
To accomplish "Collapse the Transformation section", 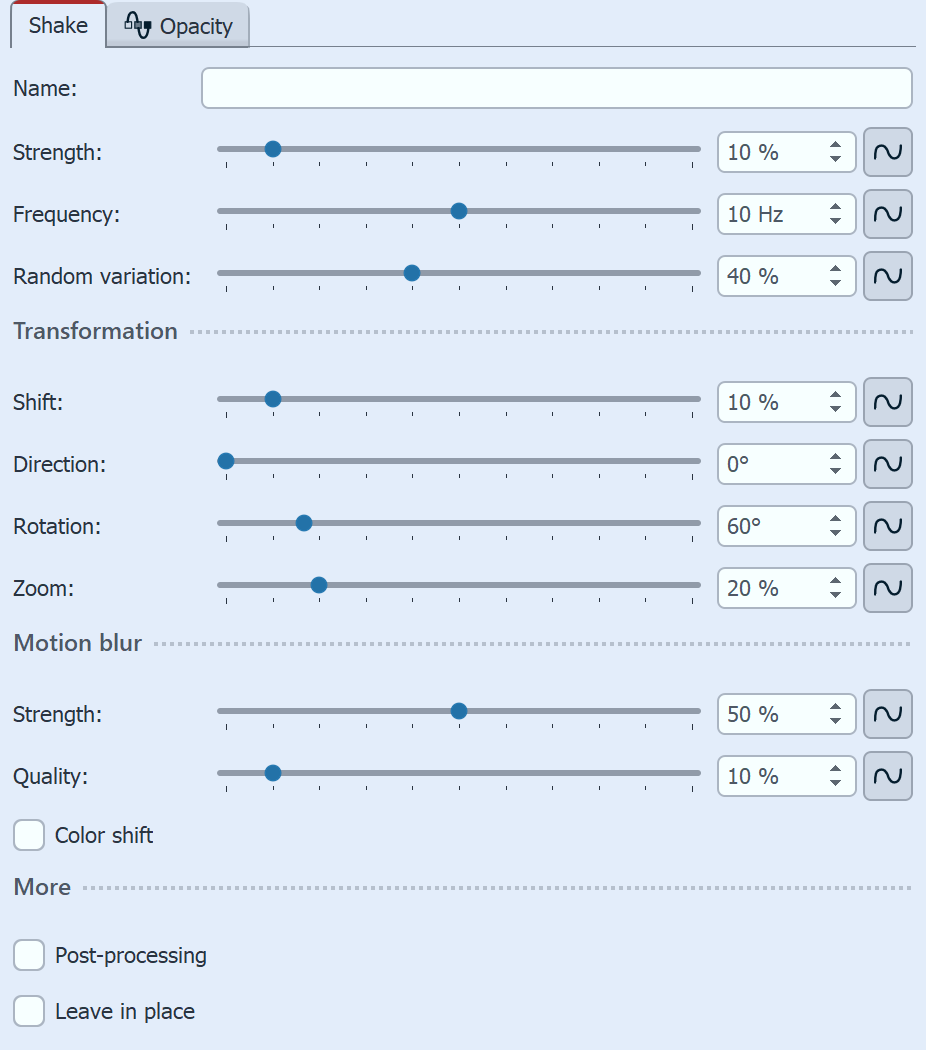I will point(95,331).
